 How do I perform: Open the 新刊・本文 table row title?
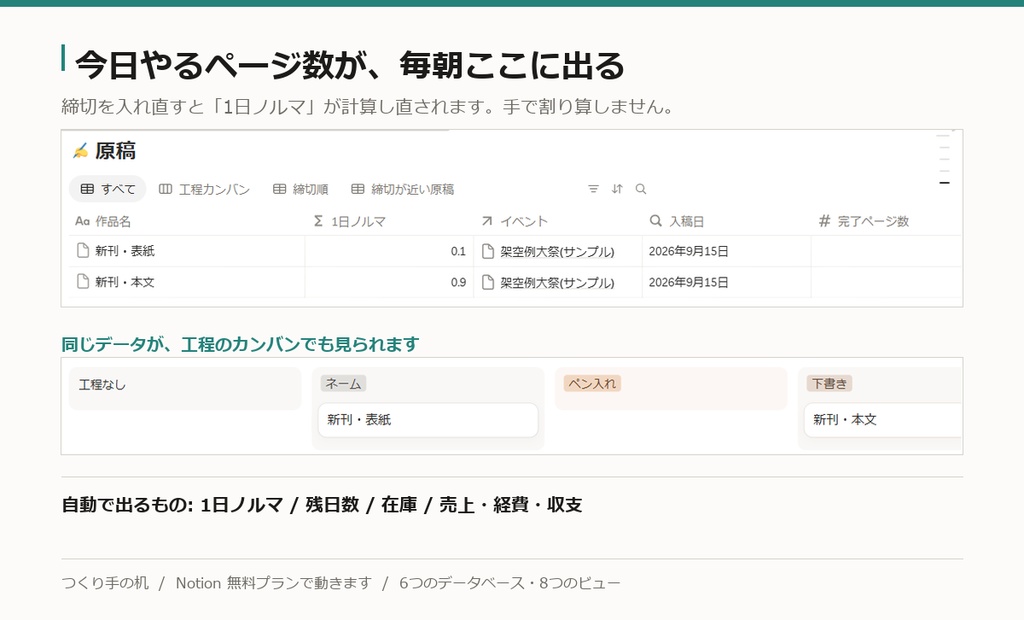tap(125, 282)
